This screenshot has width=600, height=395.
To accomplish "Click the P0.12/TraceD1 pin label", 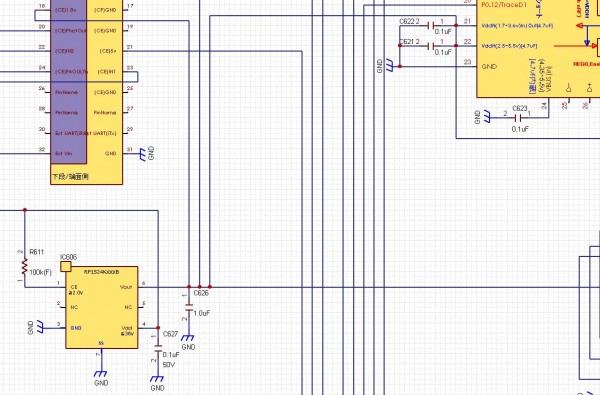I will tap(503, 5).
